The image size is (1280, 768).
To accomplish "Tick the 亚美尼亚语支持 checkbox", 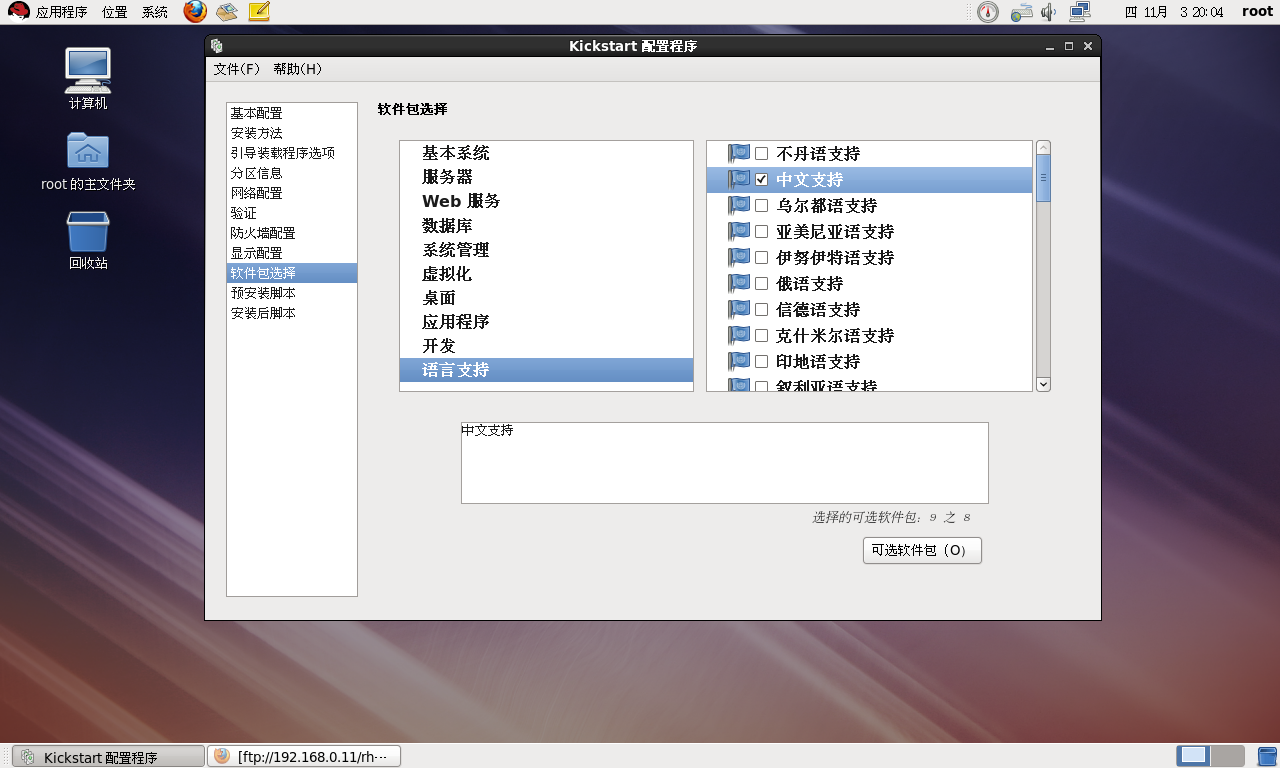I will 762,232.
